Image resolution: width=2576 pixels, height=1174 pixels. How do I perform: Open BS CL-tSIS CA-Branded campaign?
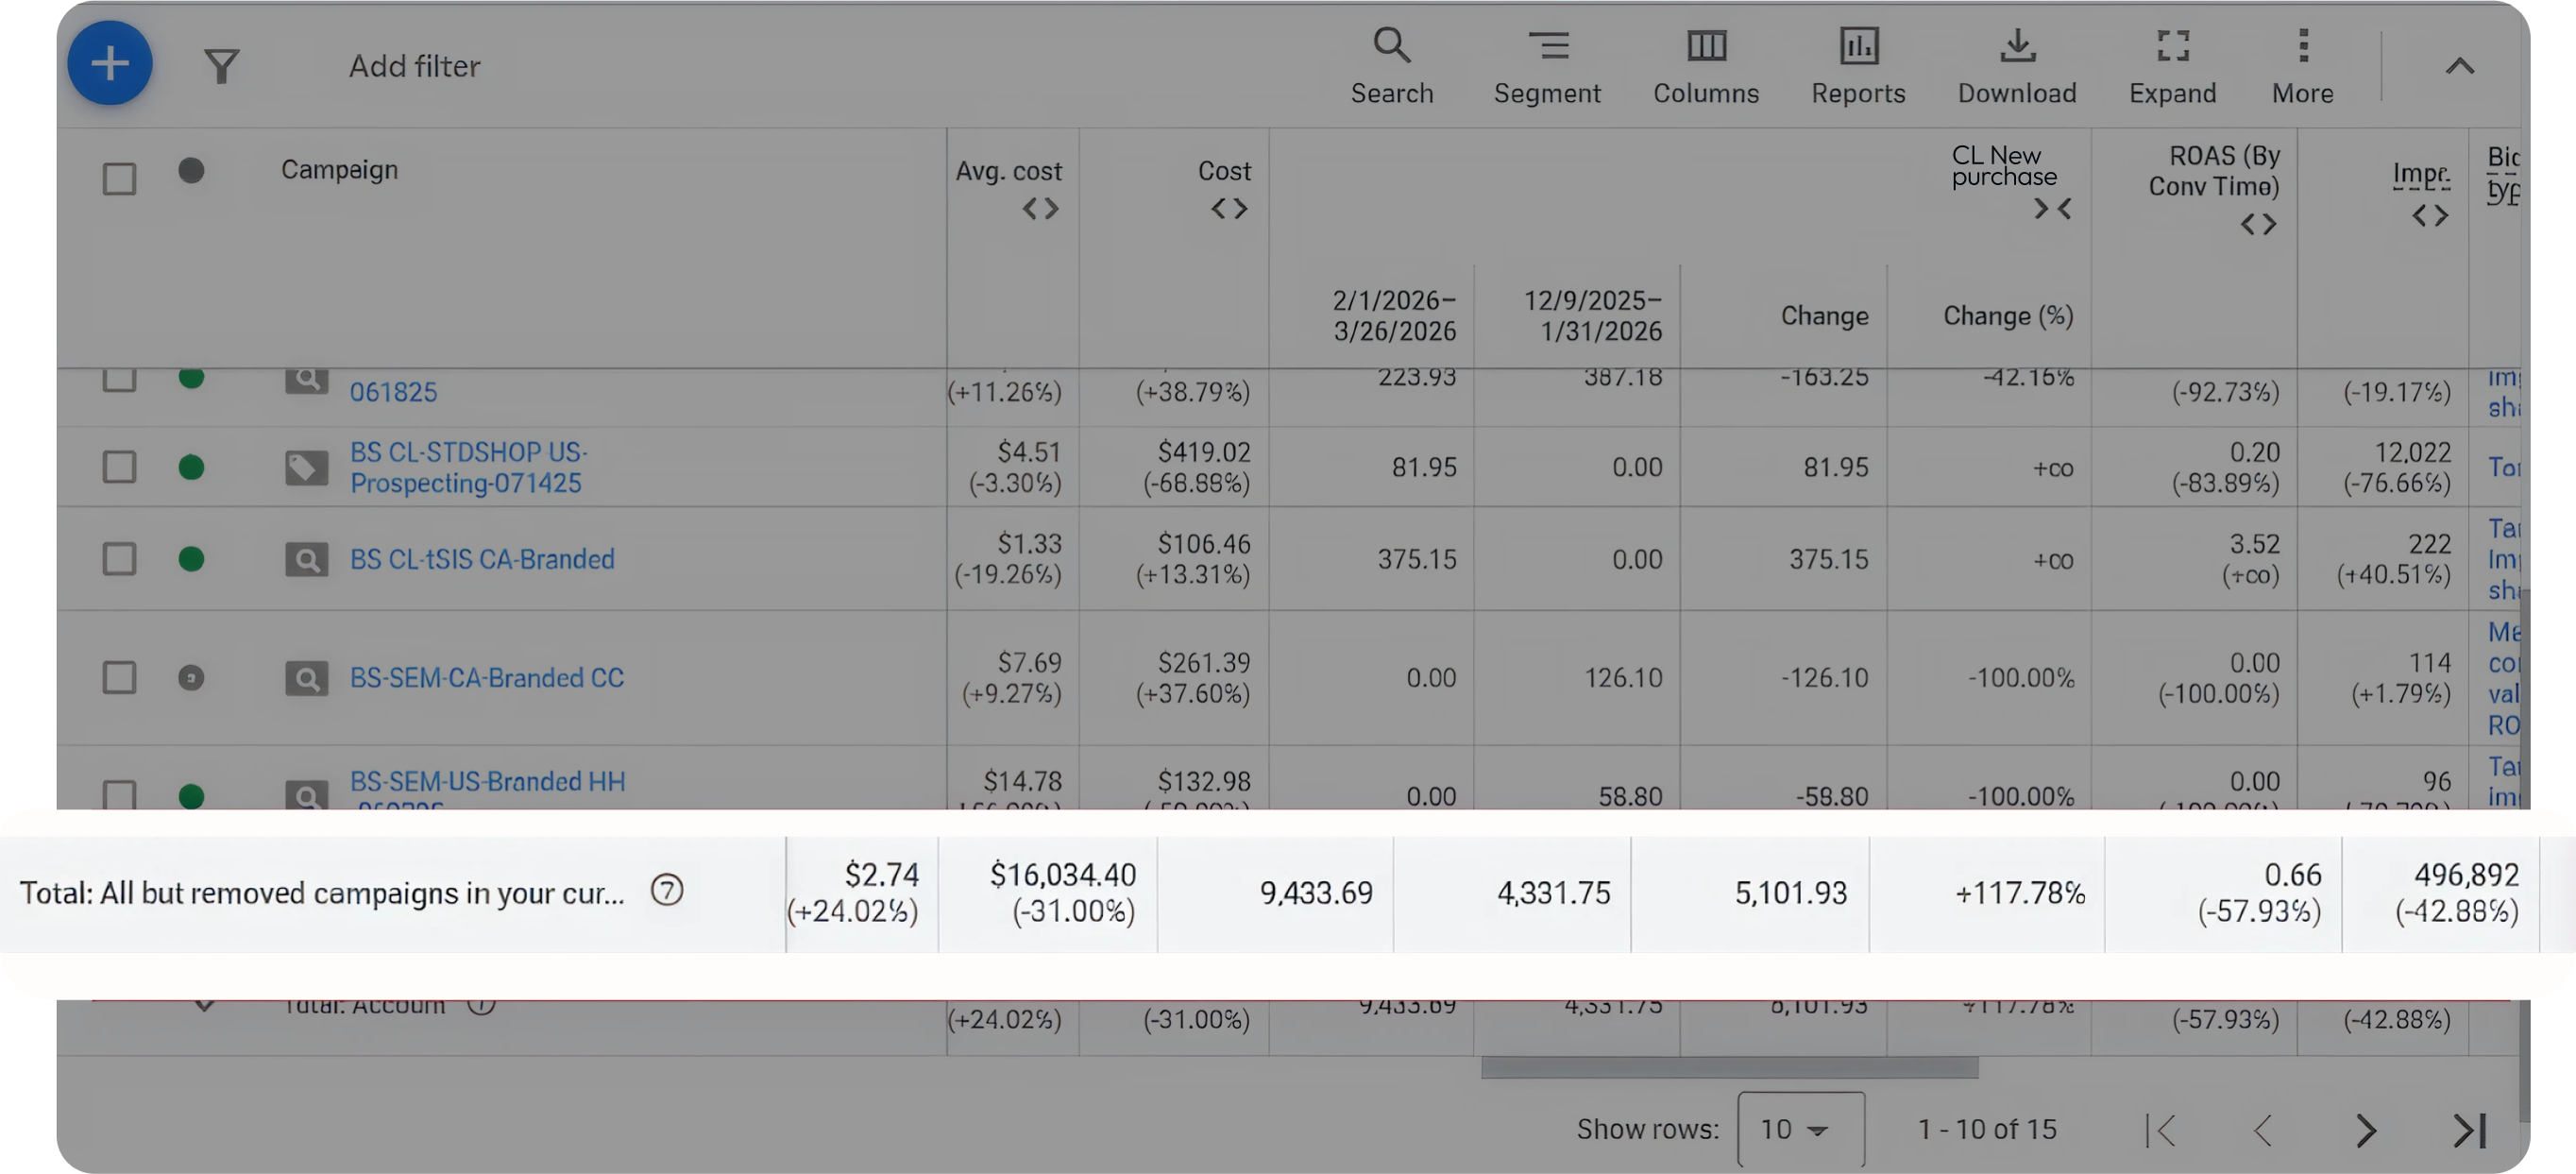click(x=482, y=559)
